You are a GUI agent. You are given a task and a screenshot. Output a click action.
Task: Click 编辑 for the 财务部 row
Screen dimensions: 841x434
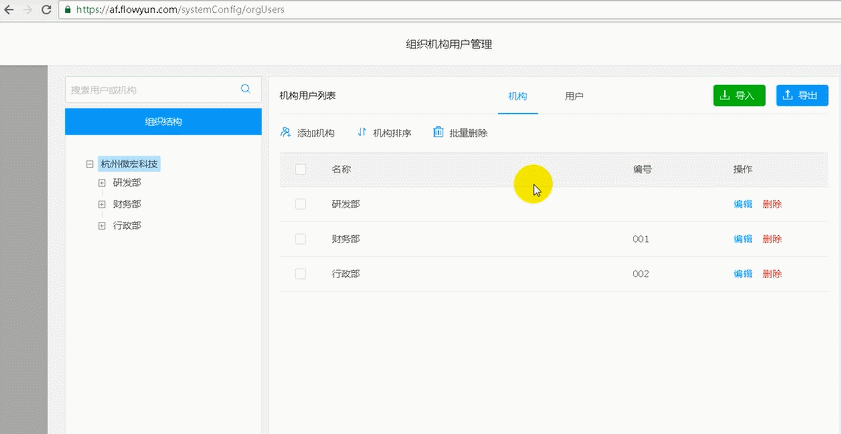pyautogui.click(x=743, y=239)
